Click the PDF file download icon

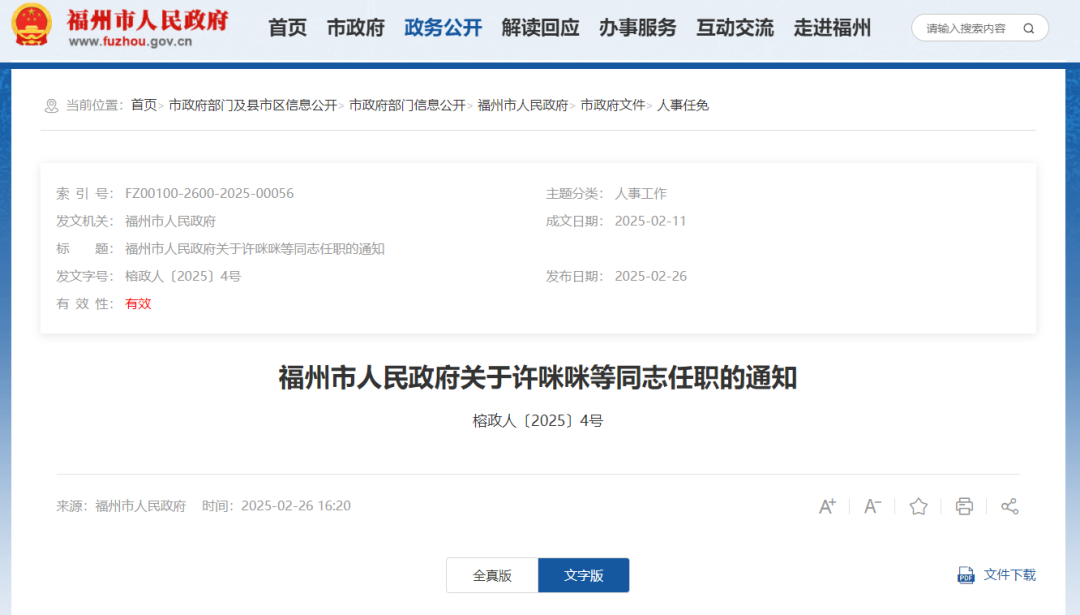(x=966, y=575)
